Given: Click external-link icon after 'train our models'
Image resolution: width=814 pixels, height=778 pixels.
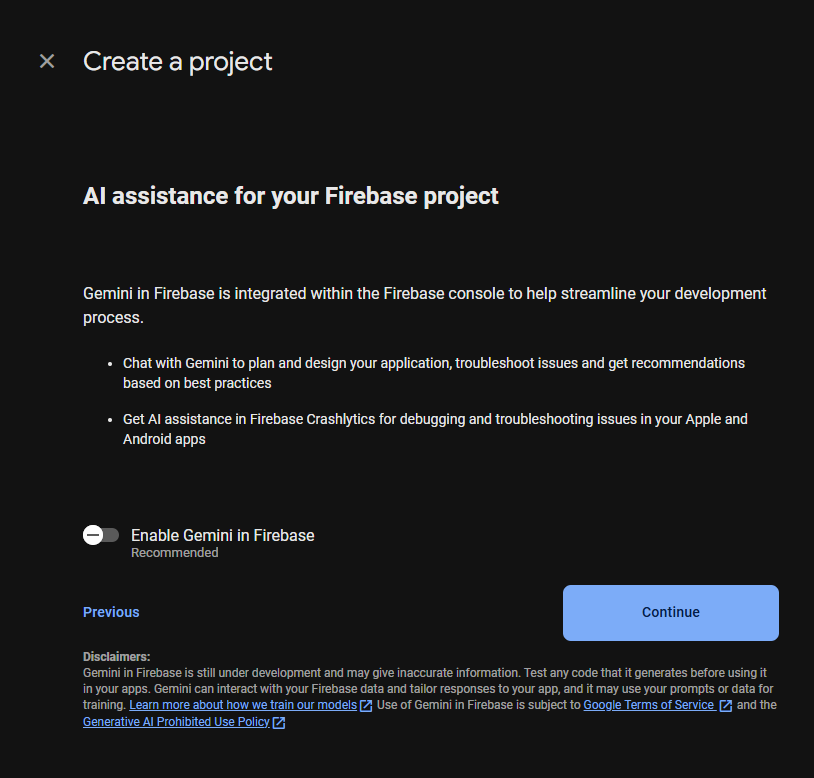Looking at the screenshot, I should pos(366,706).
